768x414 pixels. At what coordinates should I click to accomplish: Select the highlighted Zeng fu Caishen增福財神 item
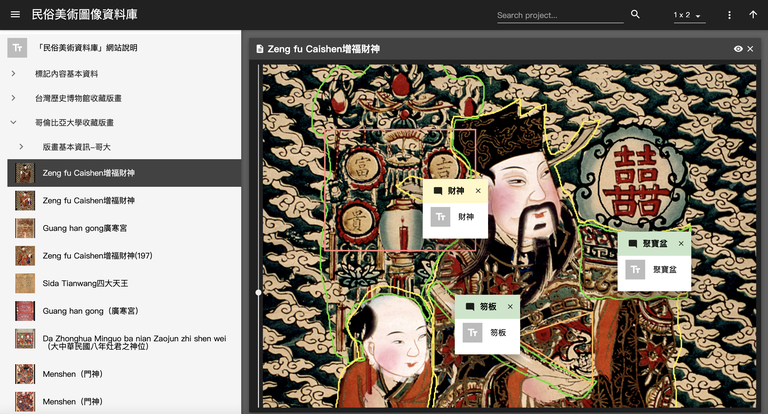[124, 173]
